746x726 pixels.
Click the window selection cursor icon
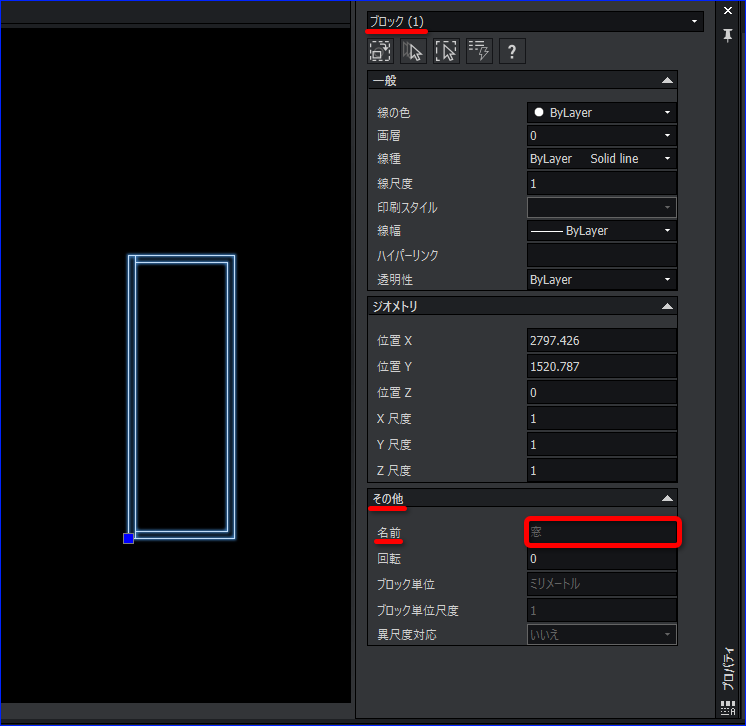click(x=446, y=51)
